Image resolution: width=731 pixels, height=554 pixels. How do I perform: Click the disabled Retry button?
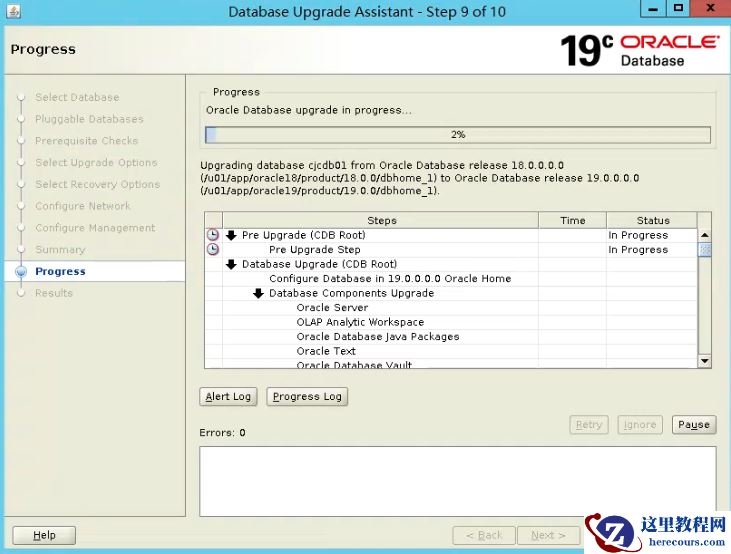(589, 424)
